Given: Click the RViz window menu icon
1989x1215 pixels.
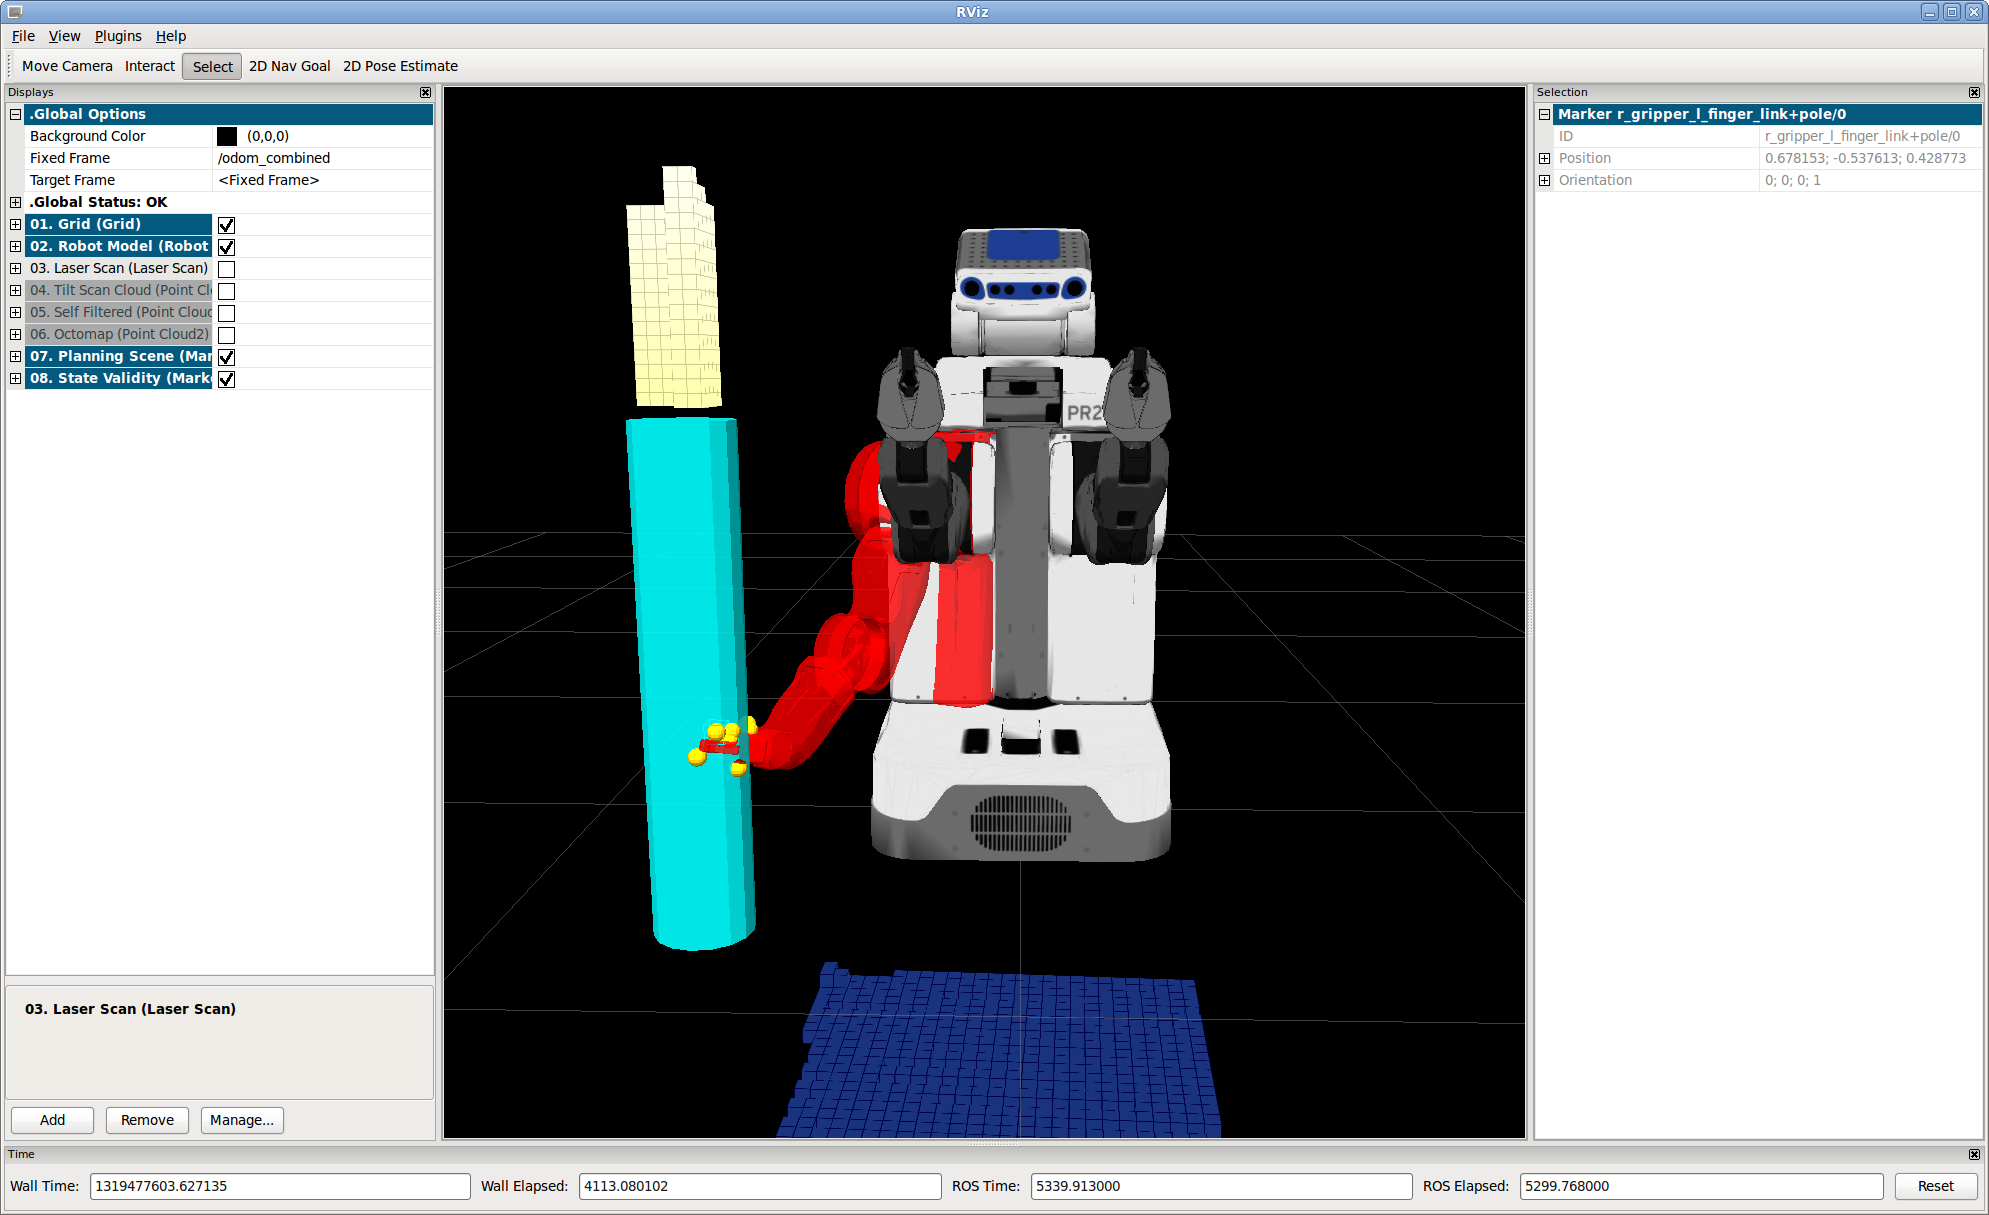Looking at the screenshot, I should coord(14,12).
